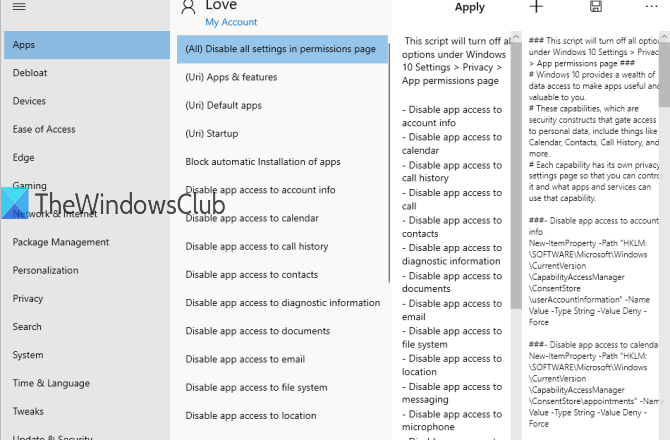
Task: Click the save floppy disk icon
Action: click(596, 6)
